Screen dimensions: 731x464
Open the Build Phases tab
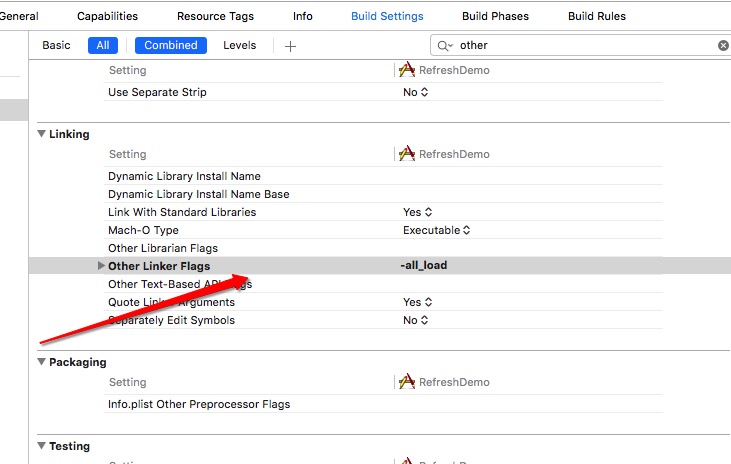495,16
